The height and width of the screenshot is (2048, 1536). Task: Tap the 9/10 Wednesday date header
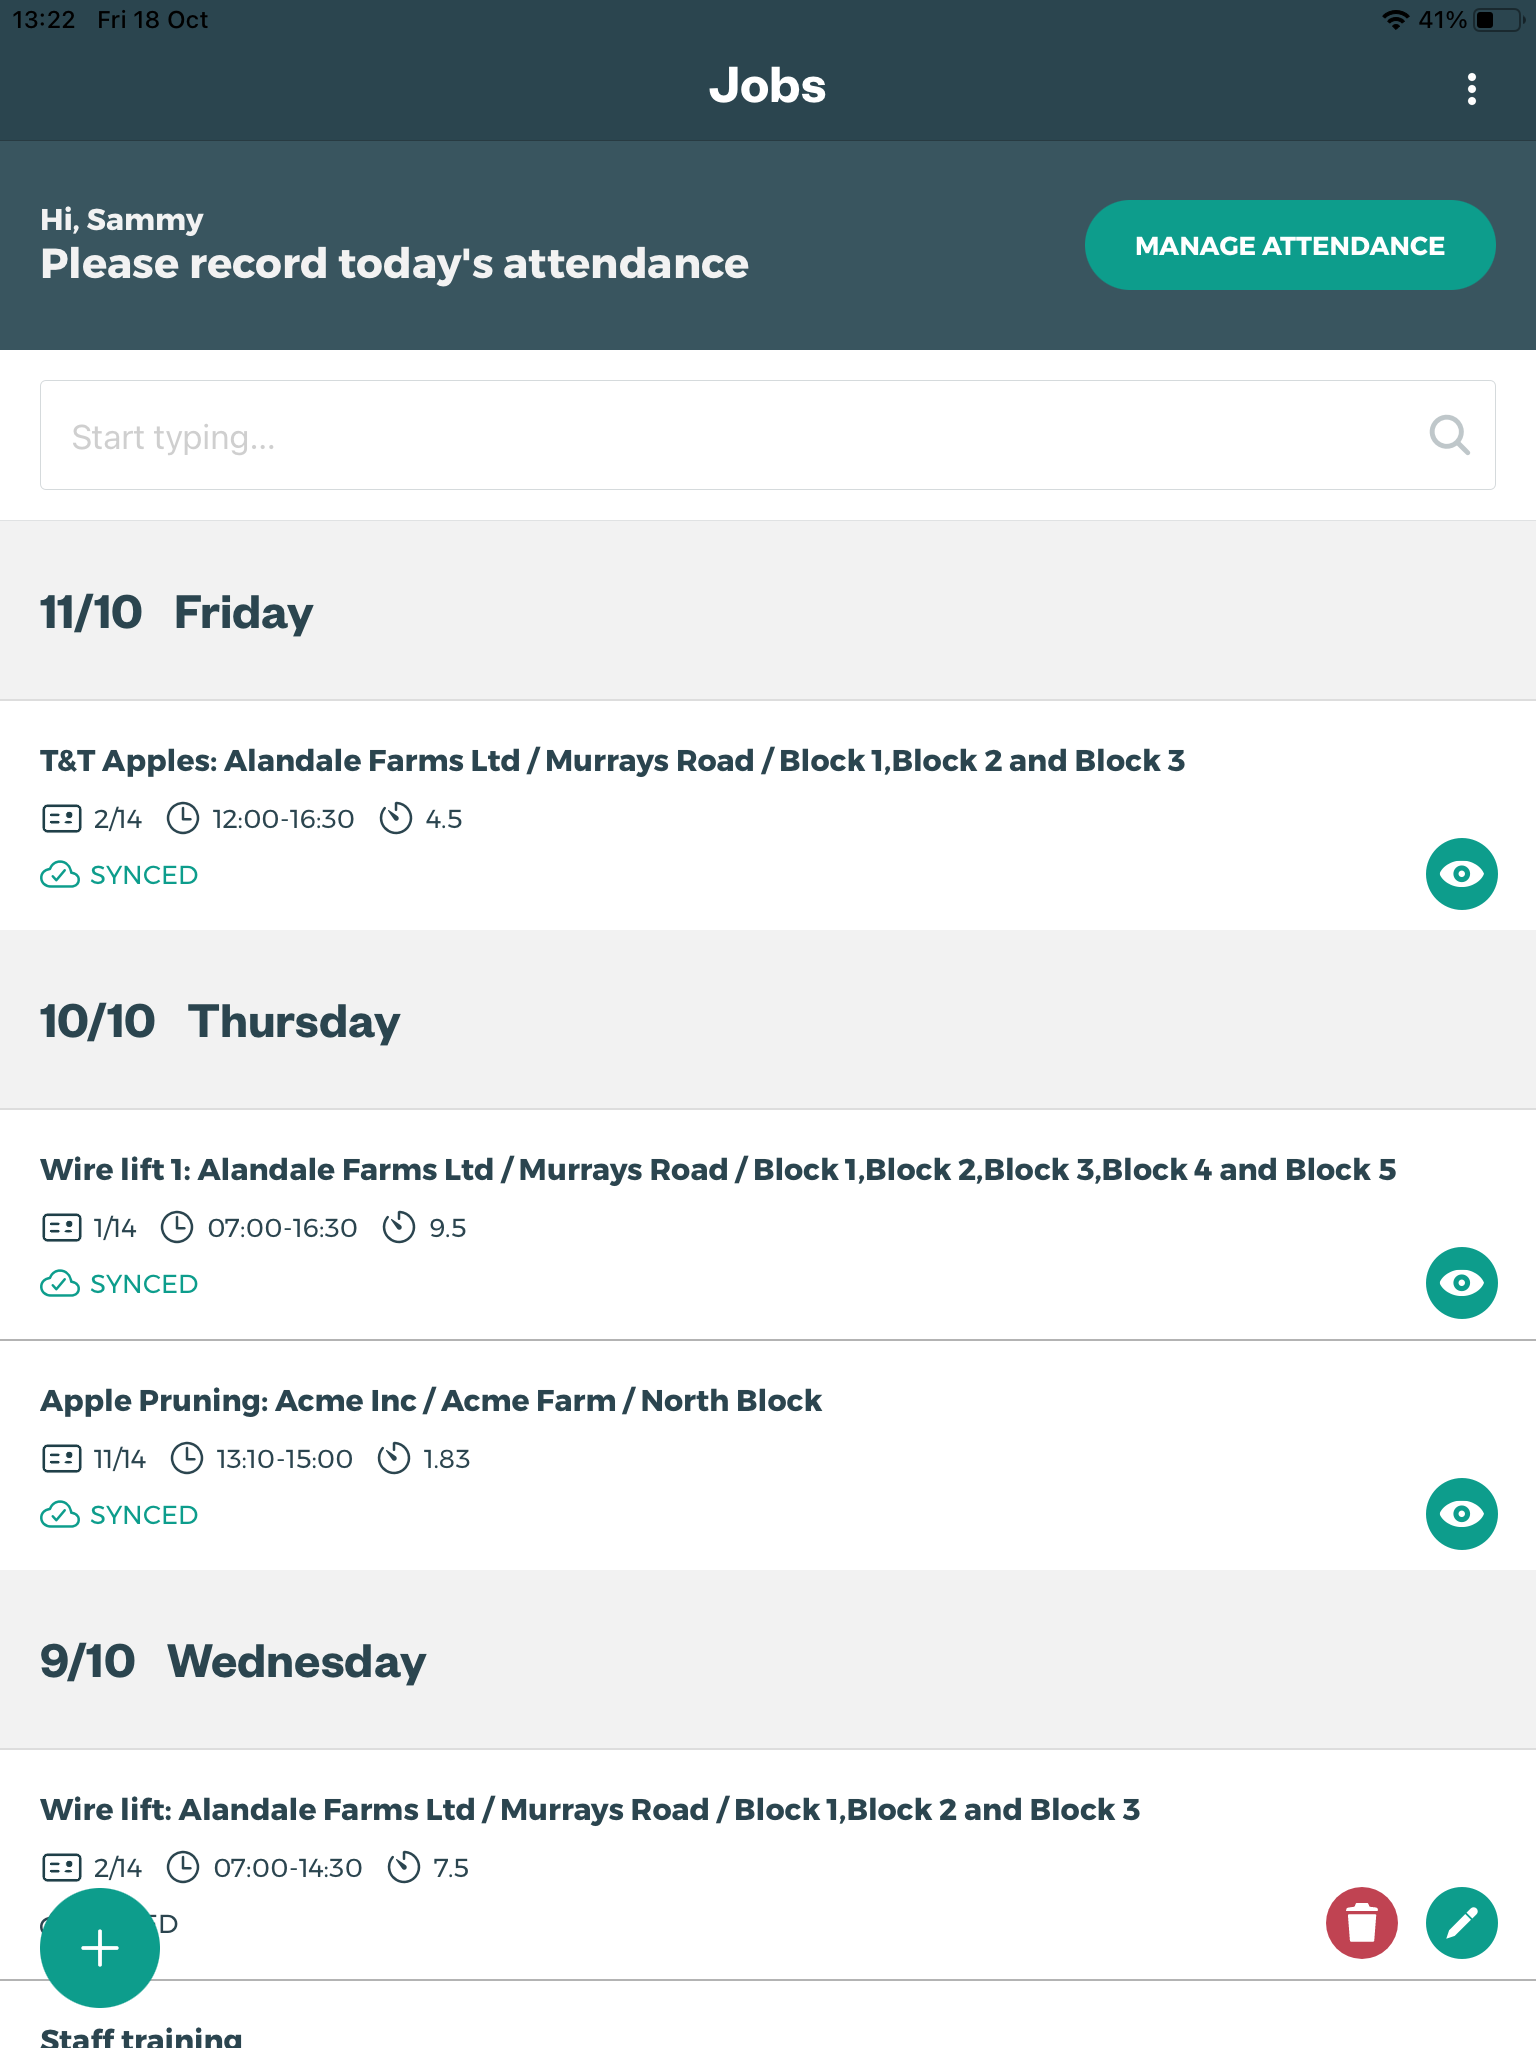(233, 1661)
